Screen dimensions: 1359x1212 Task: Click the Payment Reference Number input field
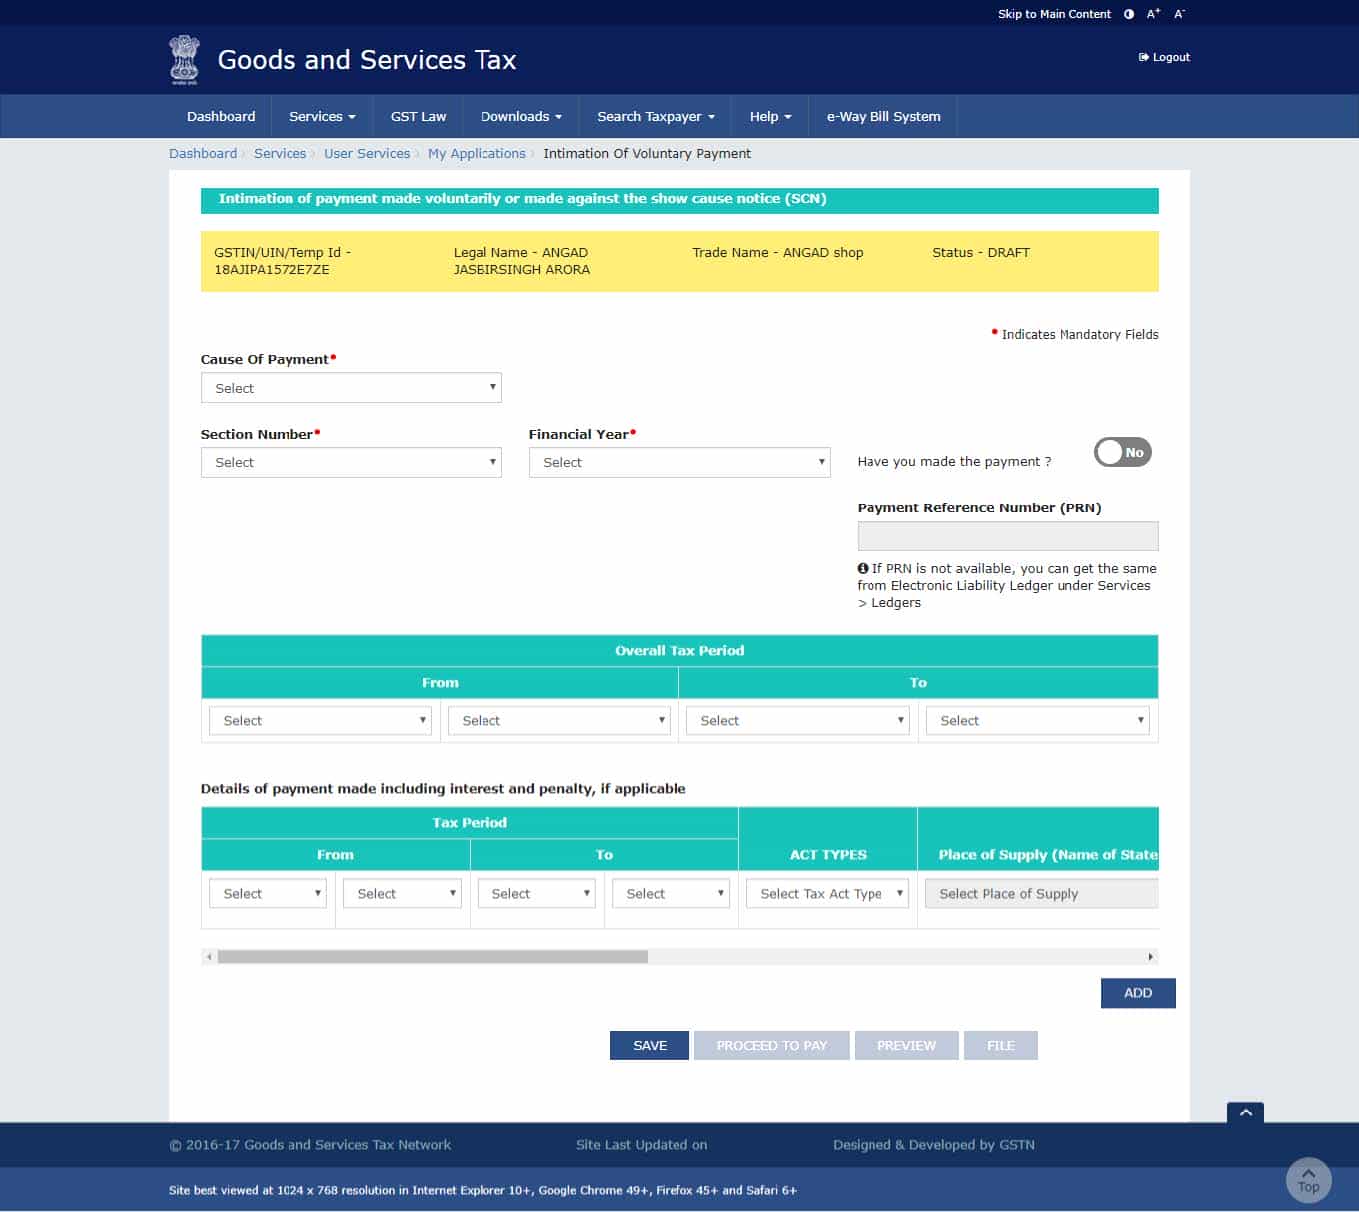tap(1008, 536)
